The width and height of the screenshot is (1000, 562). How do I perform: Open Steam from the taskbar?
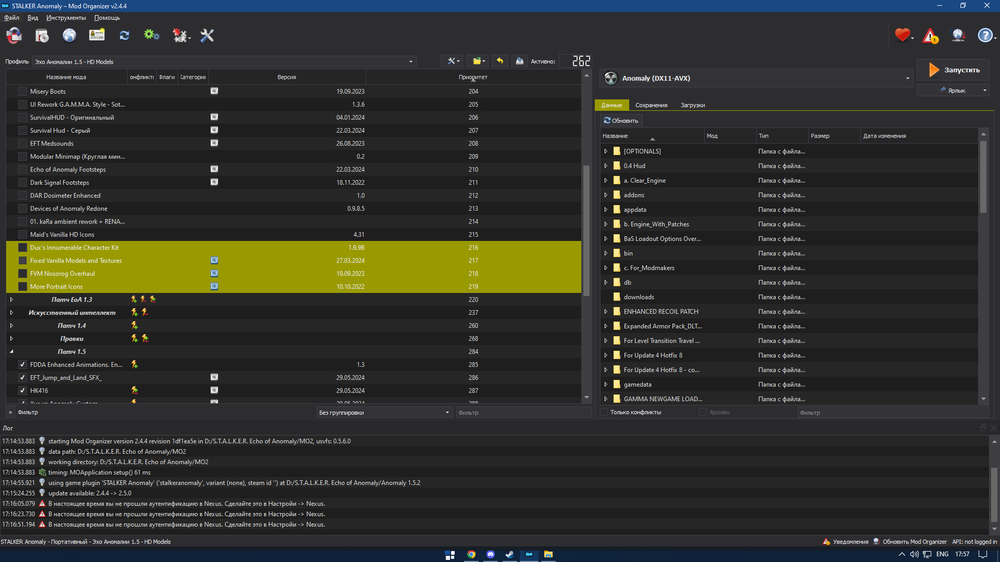click(x=510, y=554)
